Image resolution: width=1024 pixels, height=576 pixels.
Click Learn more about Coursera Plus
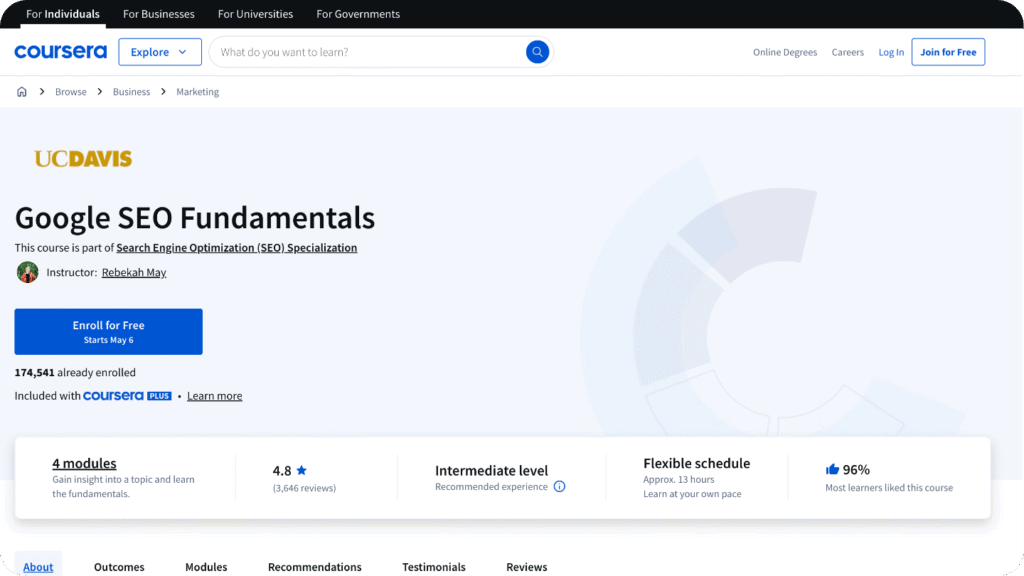214,396
